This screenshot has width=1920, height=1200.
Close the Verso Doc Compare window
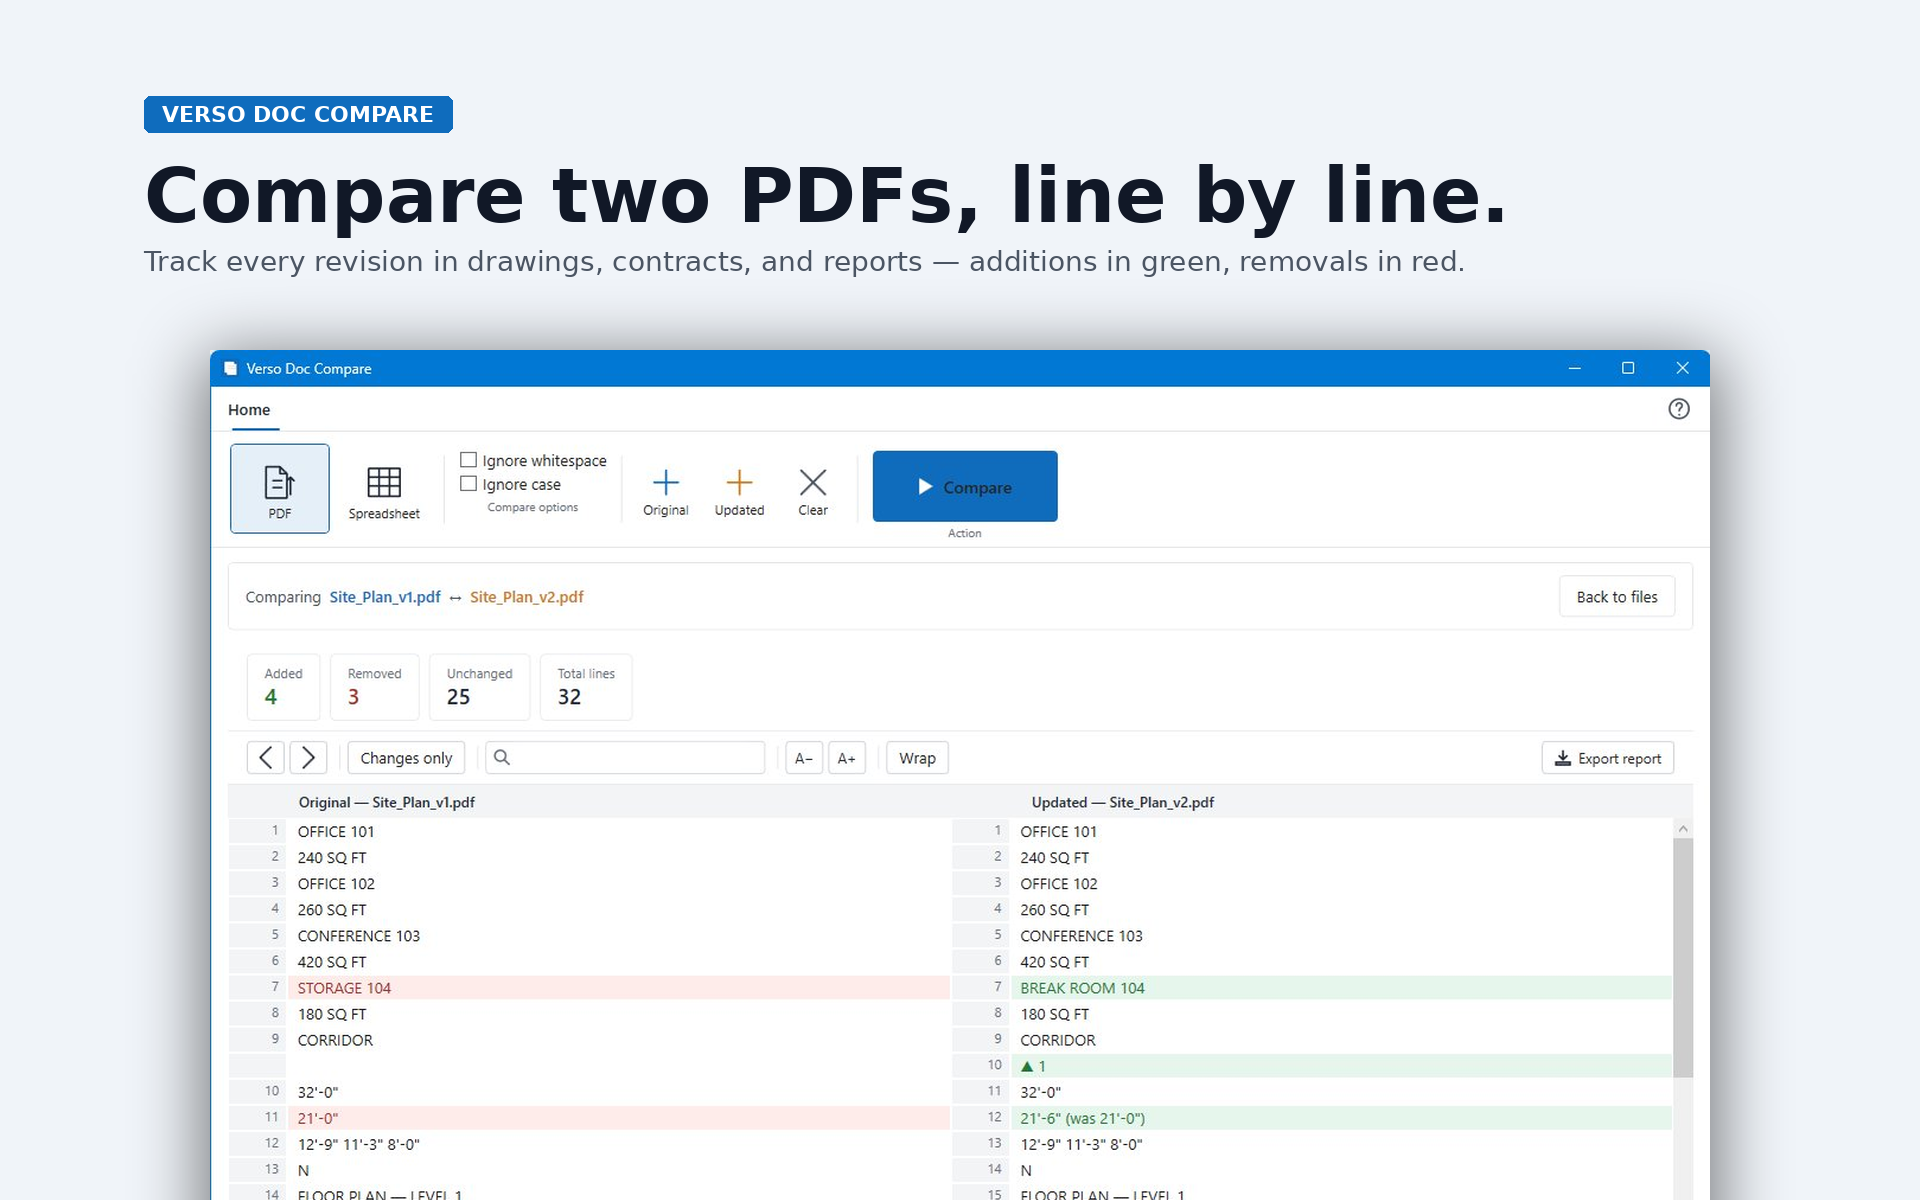tap(1683, 368)
